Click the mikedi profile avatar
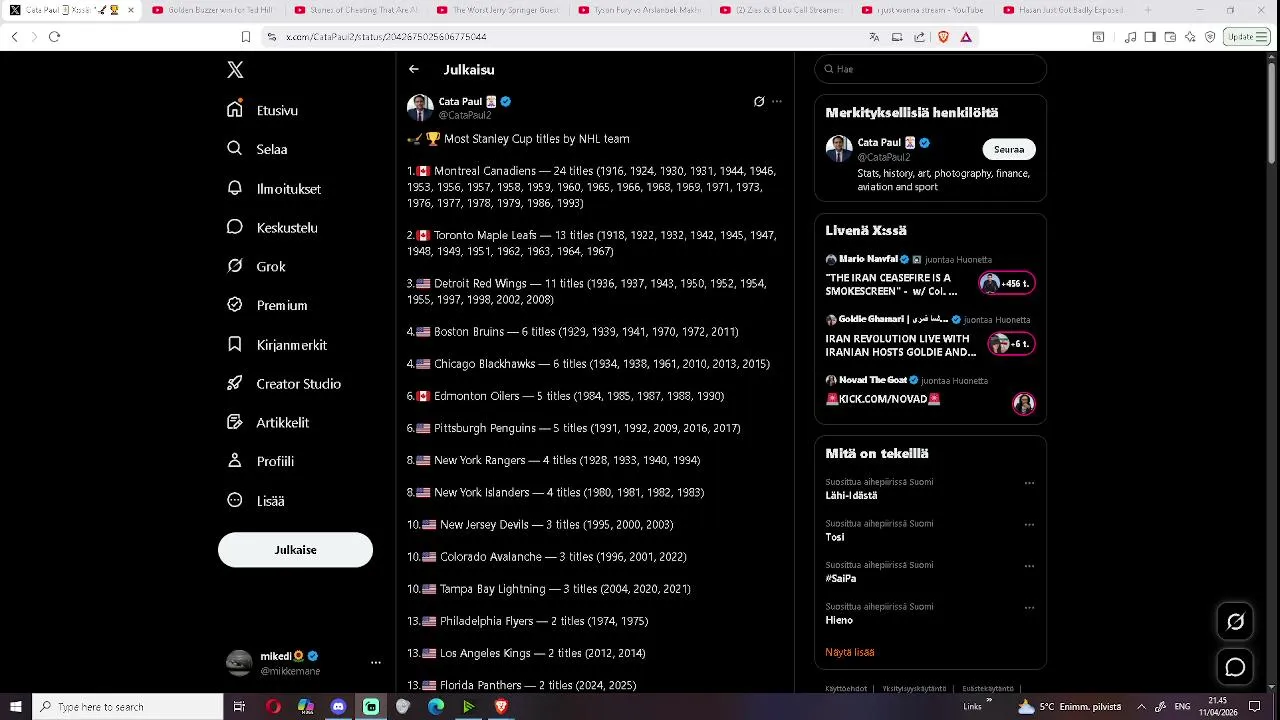1280x720 pixels. point(239,663)
